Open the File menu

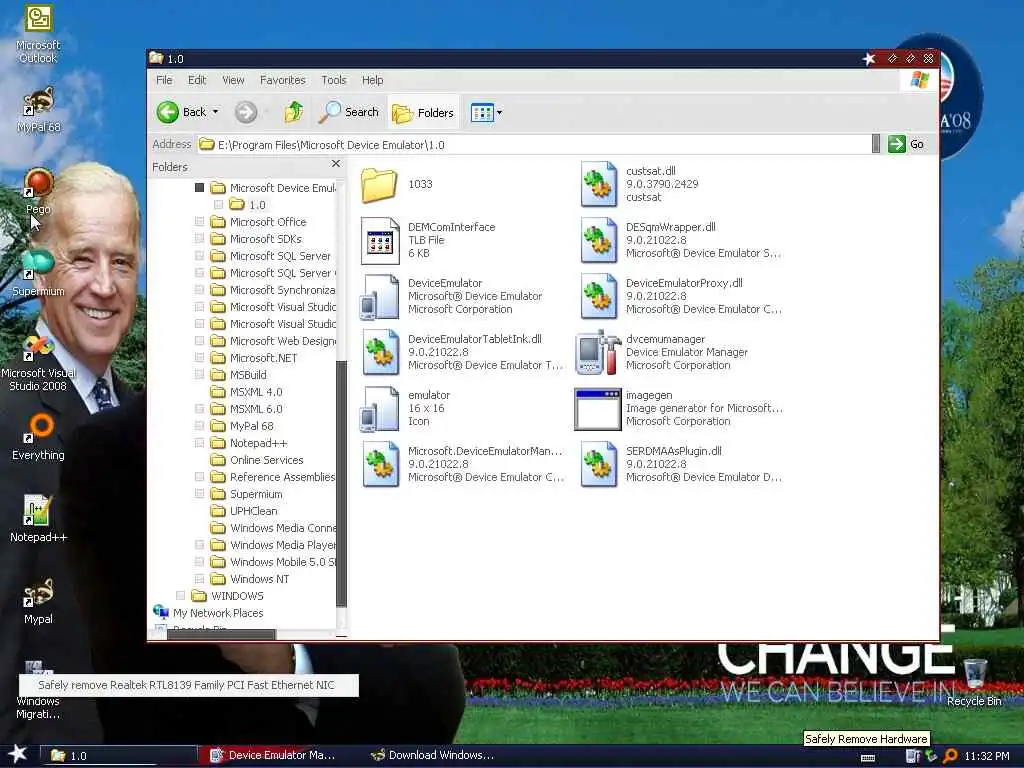pos(164,80)
